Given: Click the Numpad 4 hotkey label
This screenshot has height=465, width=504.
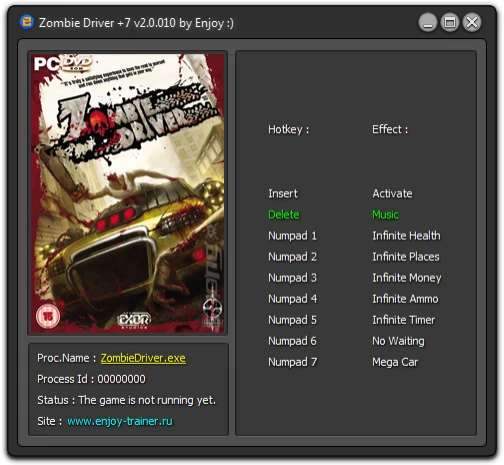Looking at the screenshot, I should coord(292,299).
